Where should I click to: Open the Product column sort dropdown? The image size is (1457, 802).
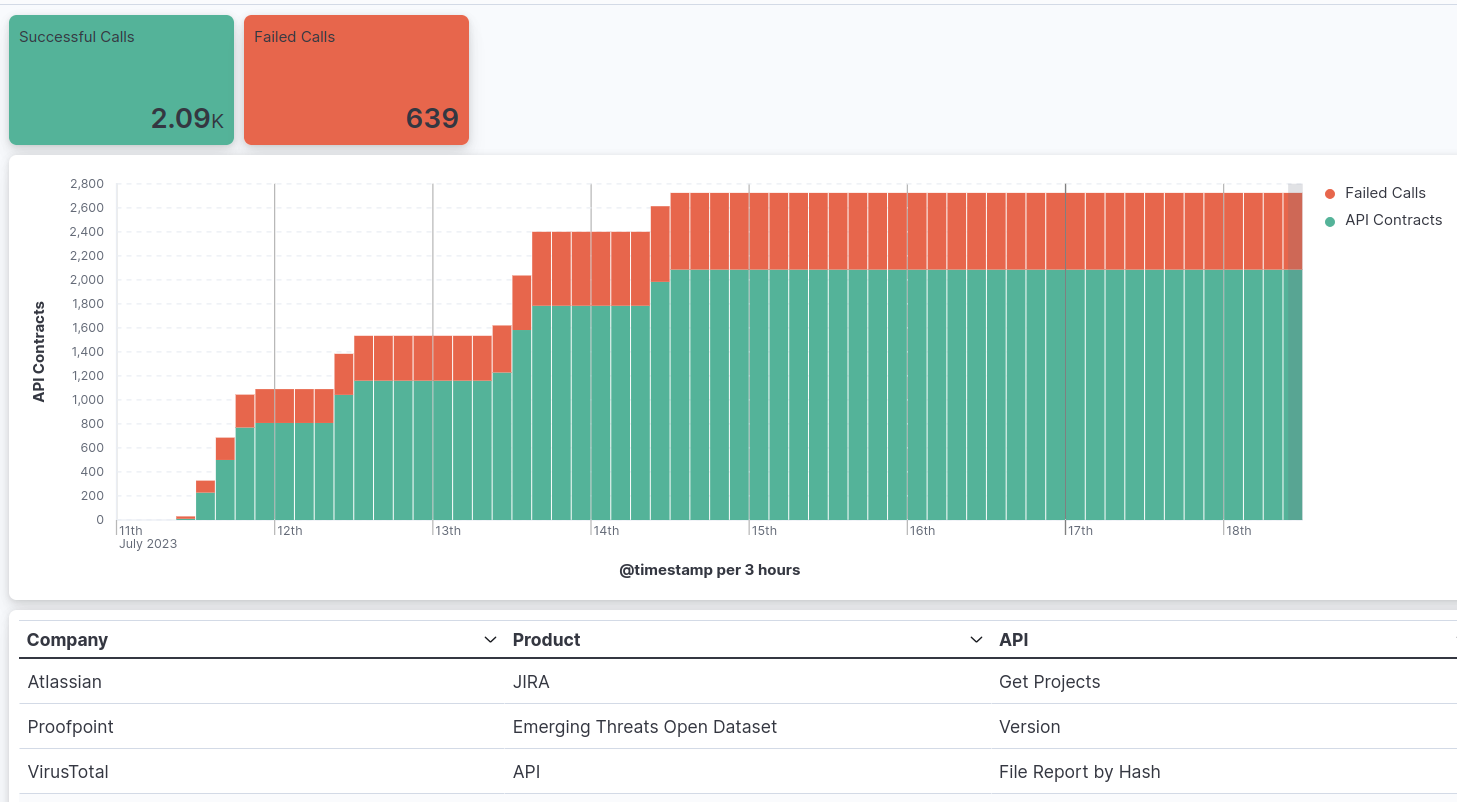pos(975,639)
